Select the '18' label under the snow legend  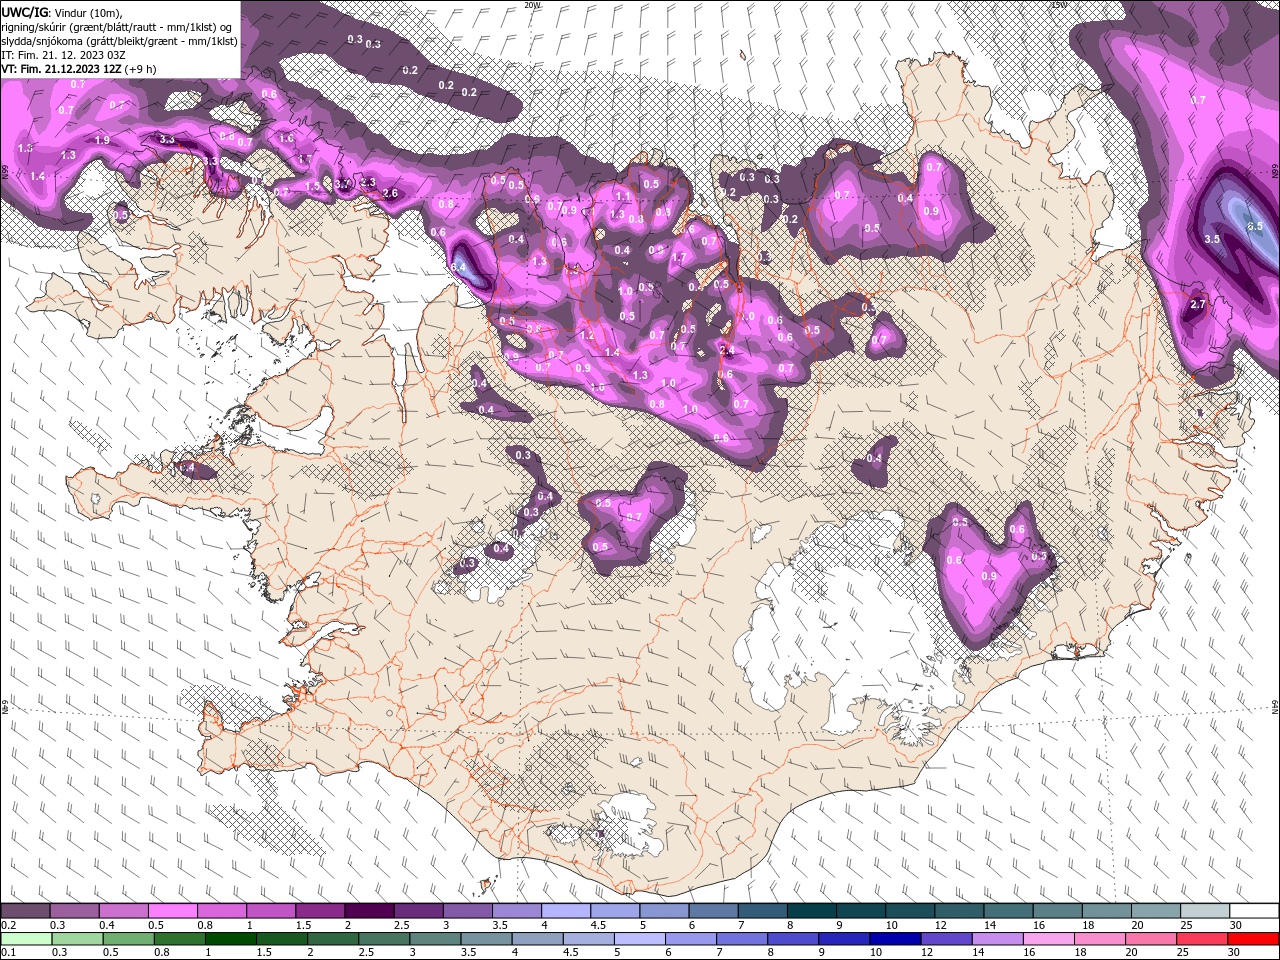click(x=1090, y=925)
